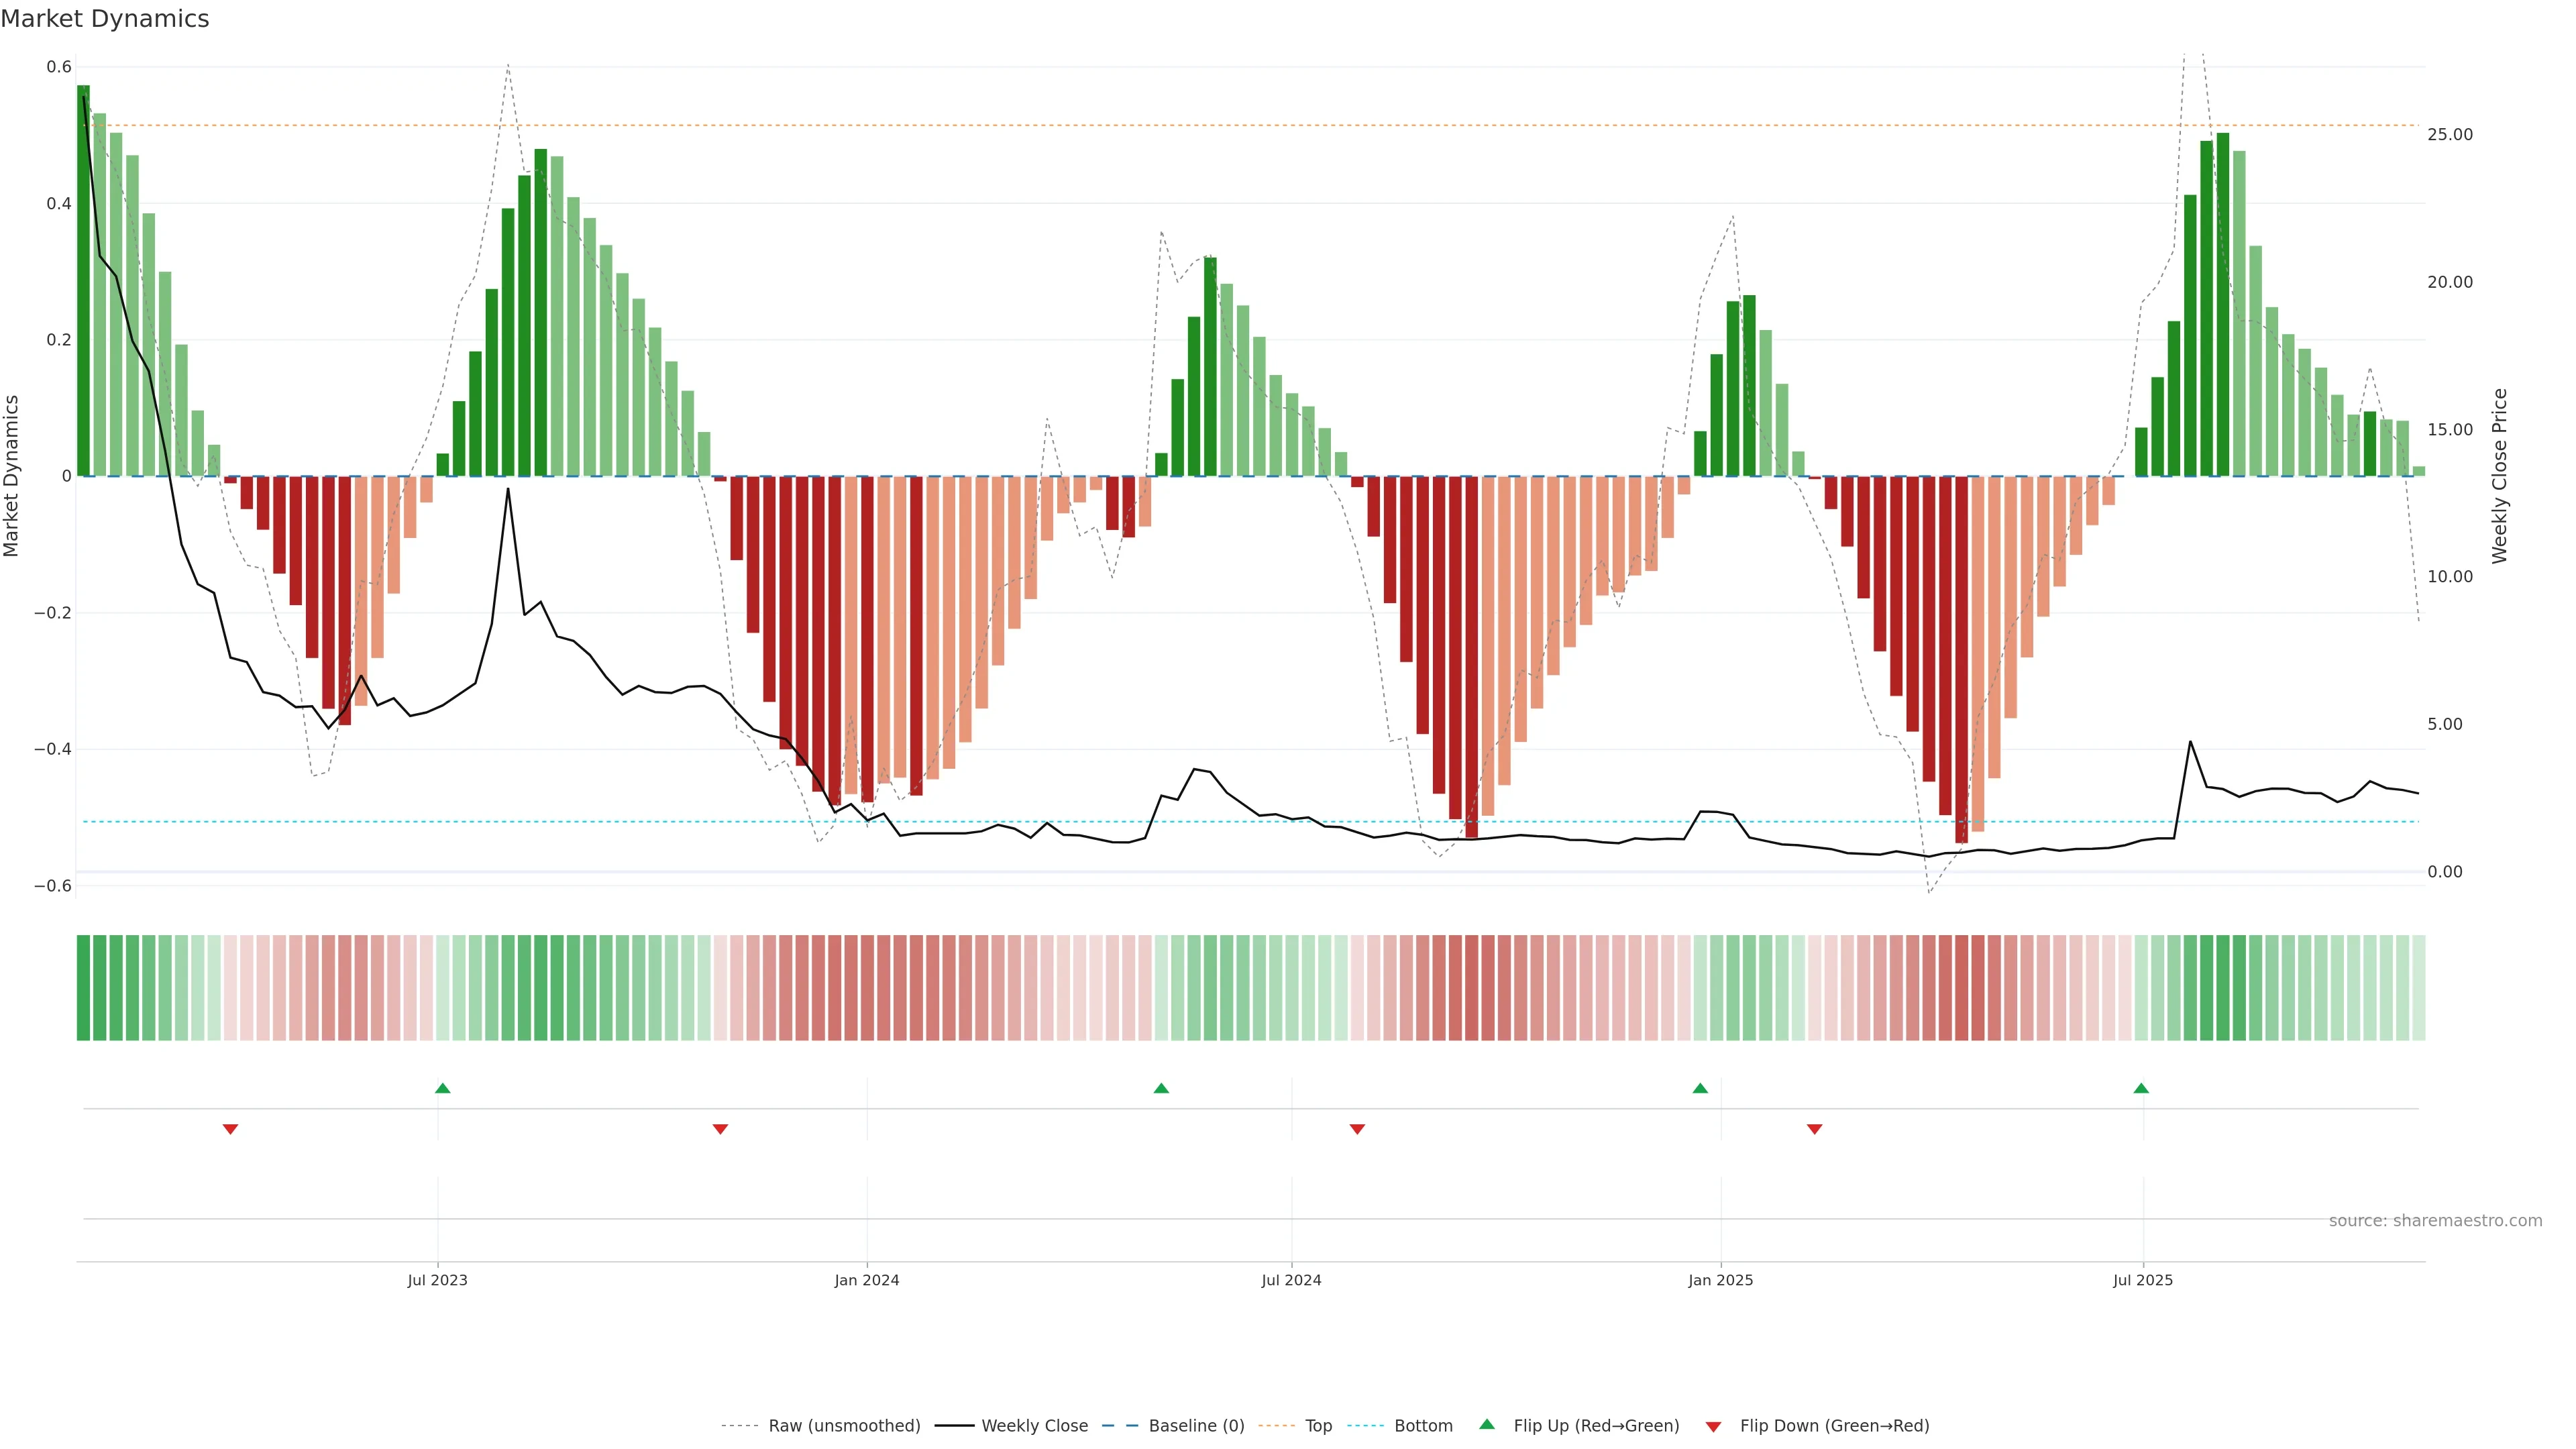2576x1449 pixels.
Task: Click the Jan 2024 axis label
Action: (x=867, y=1280)
